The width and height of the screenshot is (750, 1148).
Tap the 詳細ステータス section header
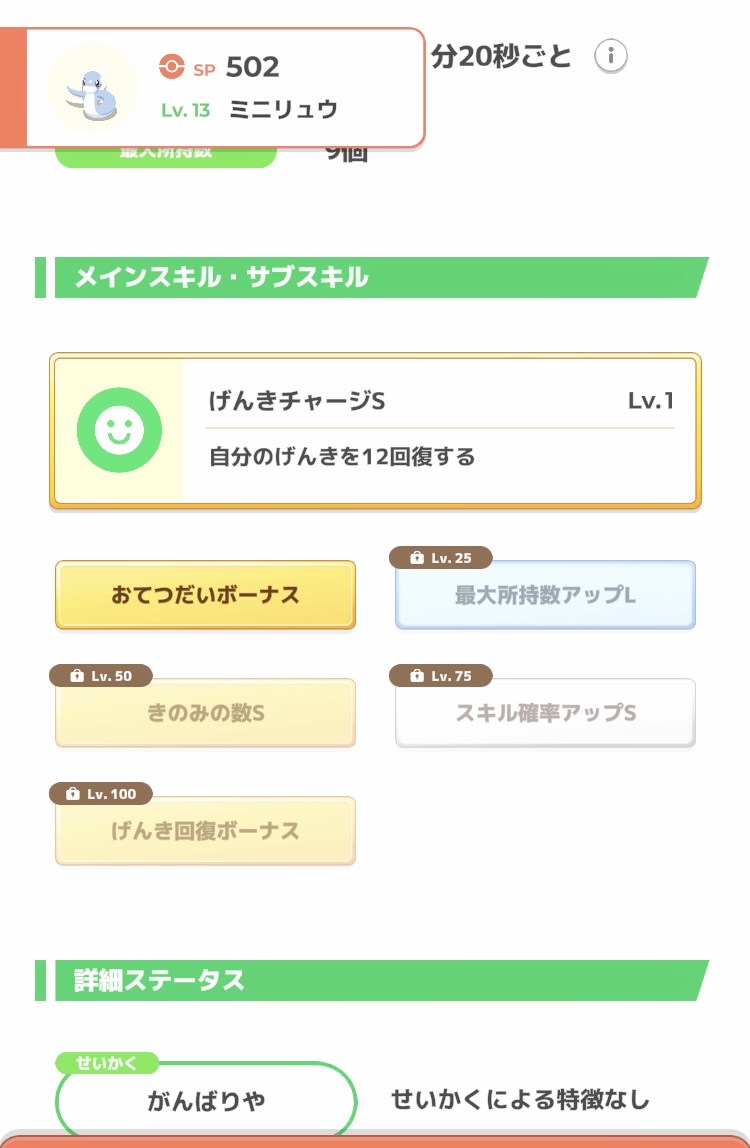[x=372, y=980]
